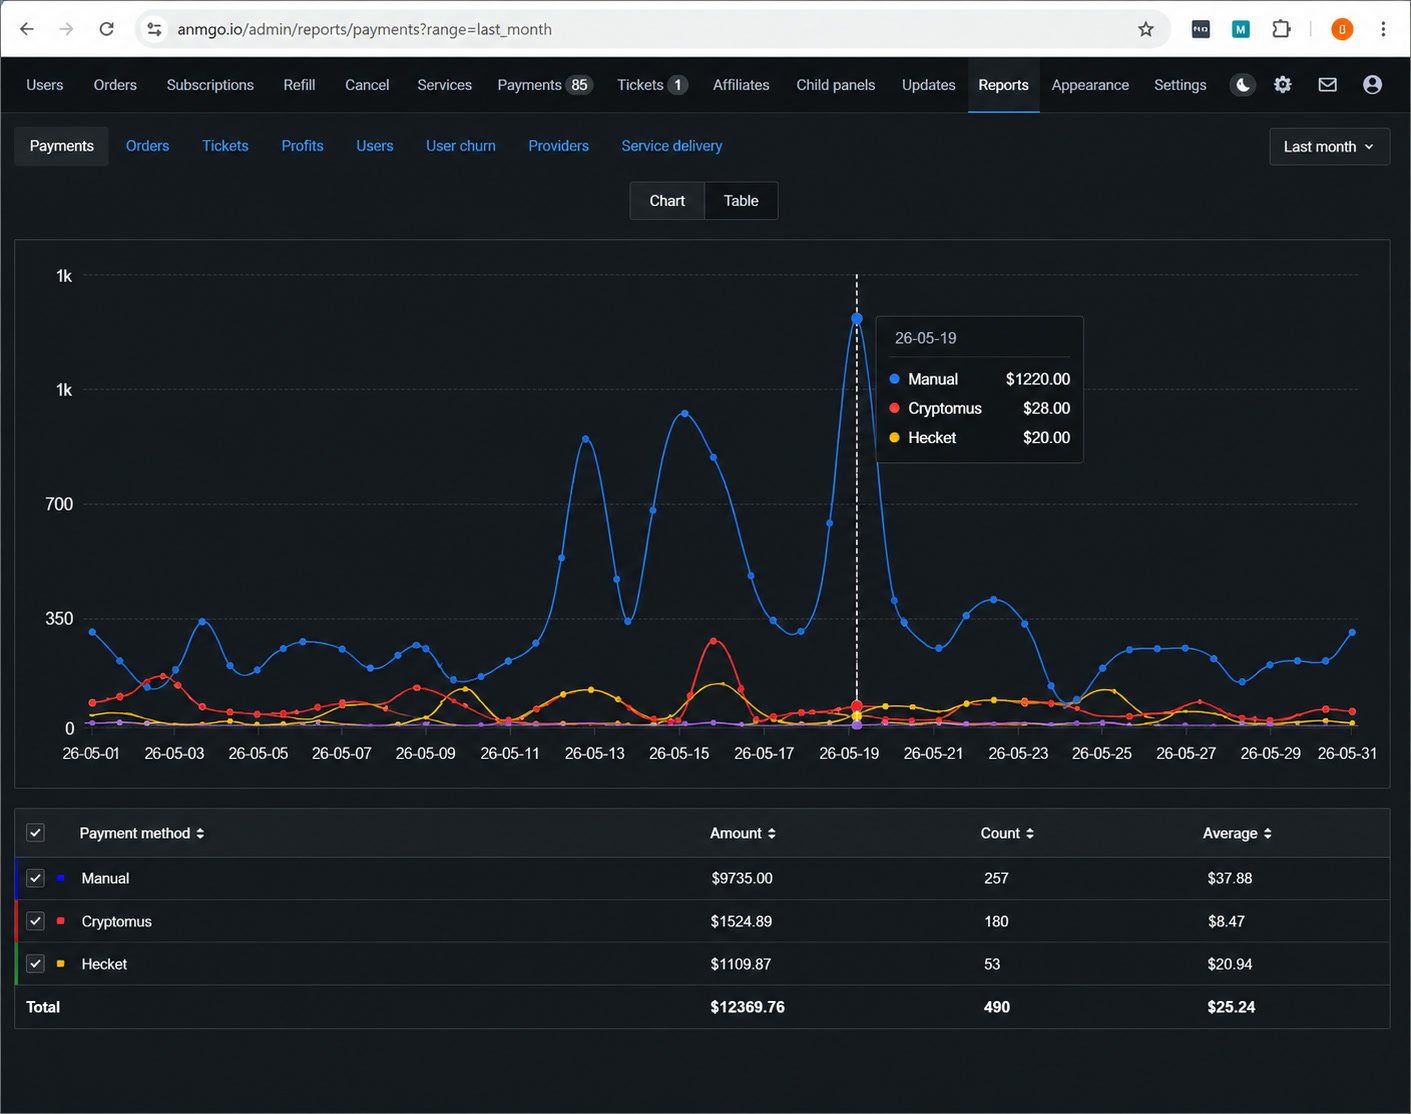Image resolution: width=1411 pixels, height=1114 pixels.
Task: Open the settings gear icon in navbar
Action: tap(1283, 85)
